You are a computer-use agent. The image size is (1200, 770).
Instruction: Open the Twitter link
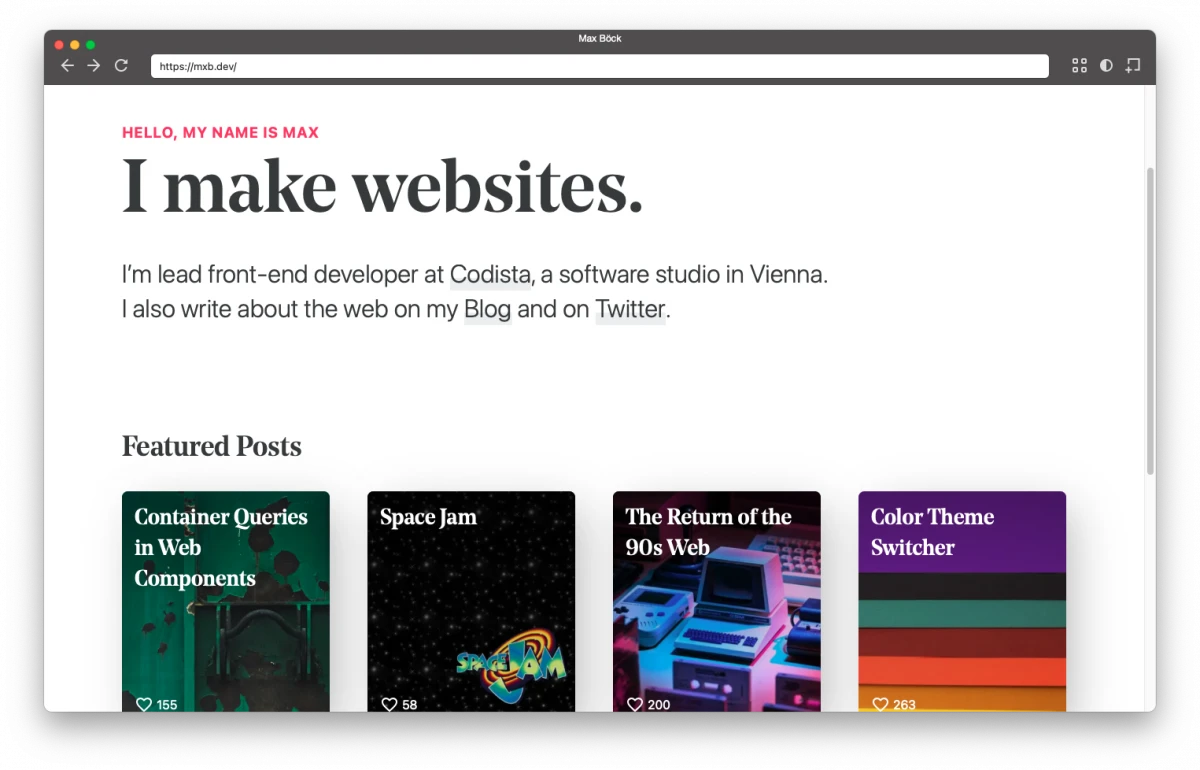click(x=630, y=309)
